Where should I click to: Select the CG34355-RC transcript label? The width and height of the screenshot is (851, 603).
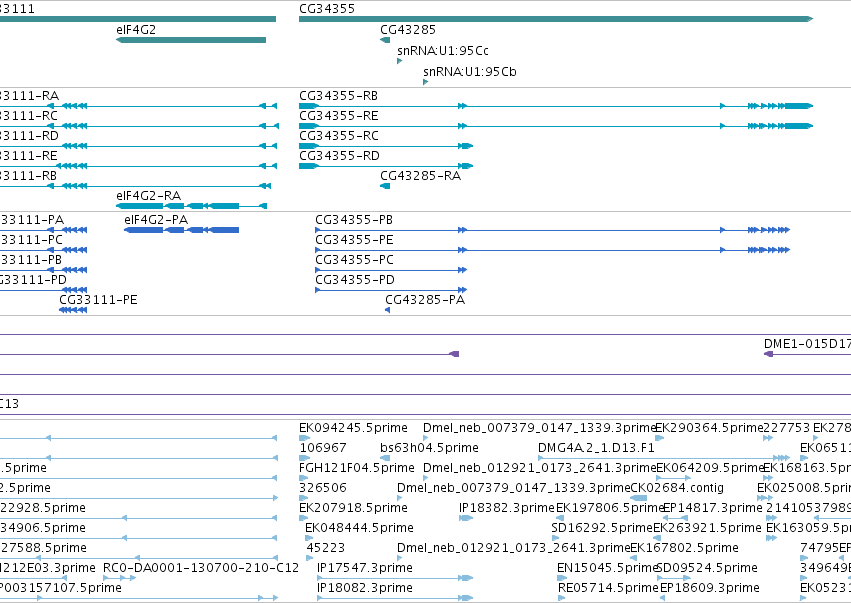[x=339, y=136]
